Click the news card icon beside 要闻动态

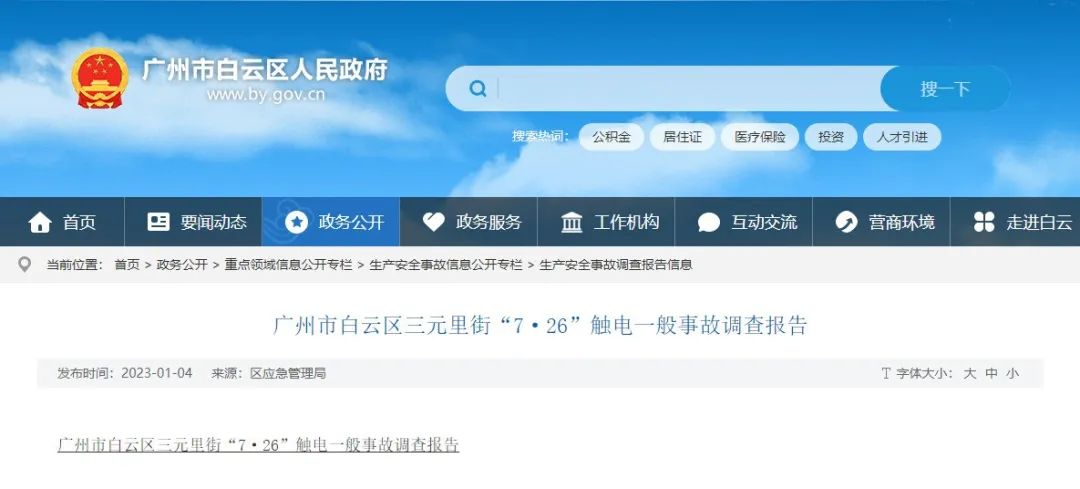[x=158, y=222]
